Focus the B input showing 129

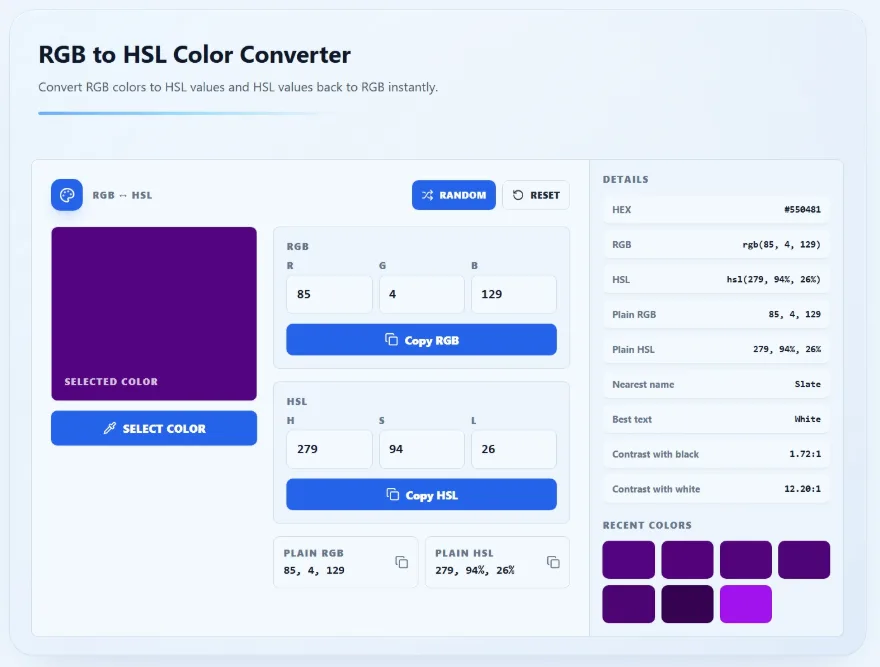[514, 294]
